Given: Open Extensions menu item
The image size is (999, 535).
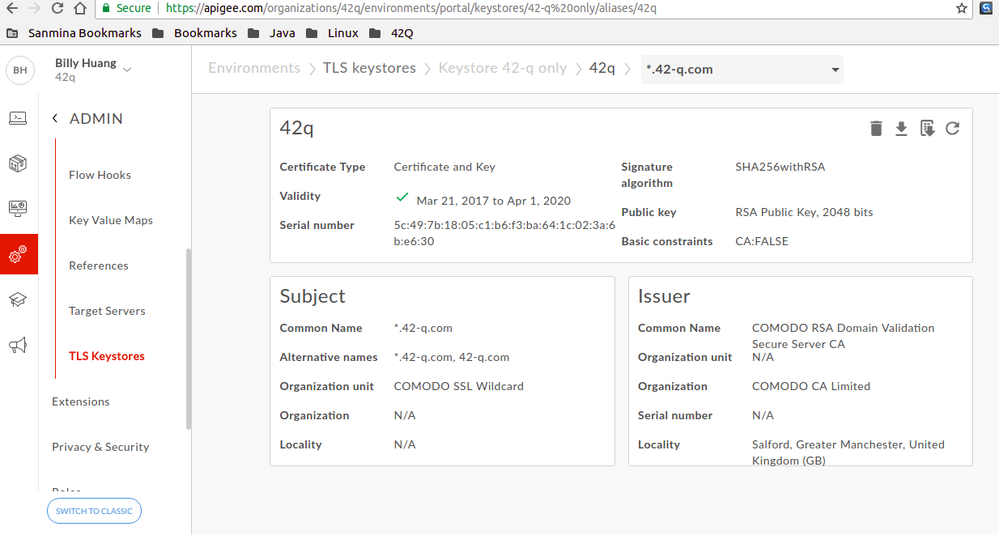Looking at the screenshot, I should click(81, 402).
